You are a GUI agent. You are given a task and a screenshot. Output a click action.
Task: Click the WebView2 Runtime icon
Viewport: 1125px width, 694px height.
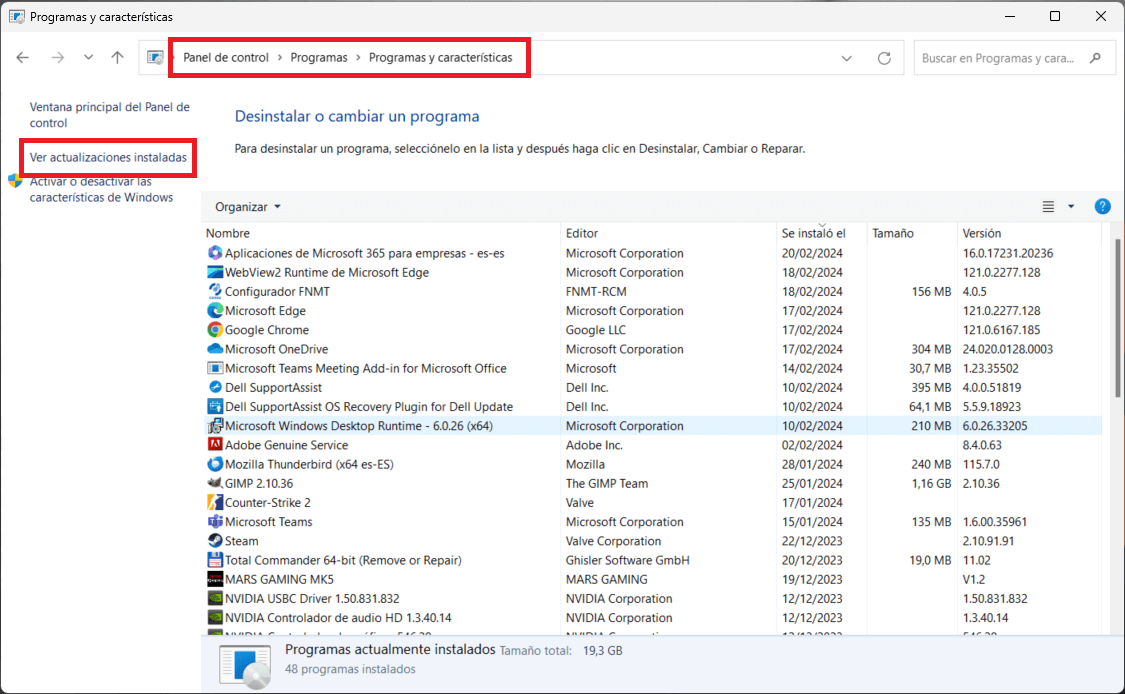point(215,272)
